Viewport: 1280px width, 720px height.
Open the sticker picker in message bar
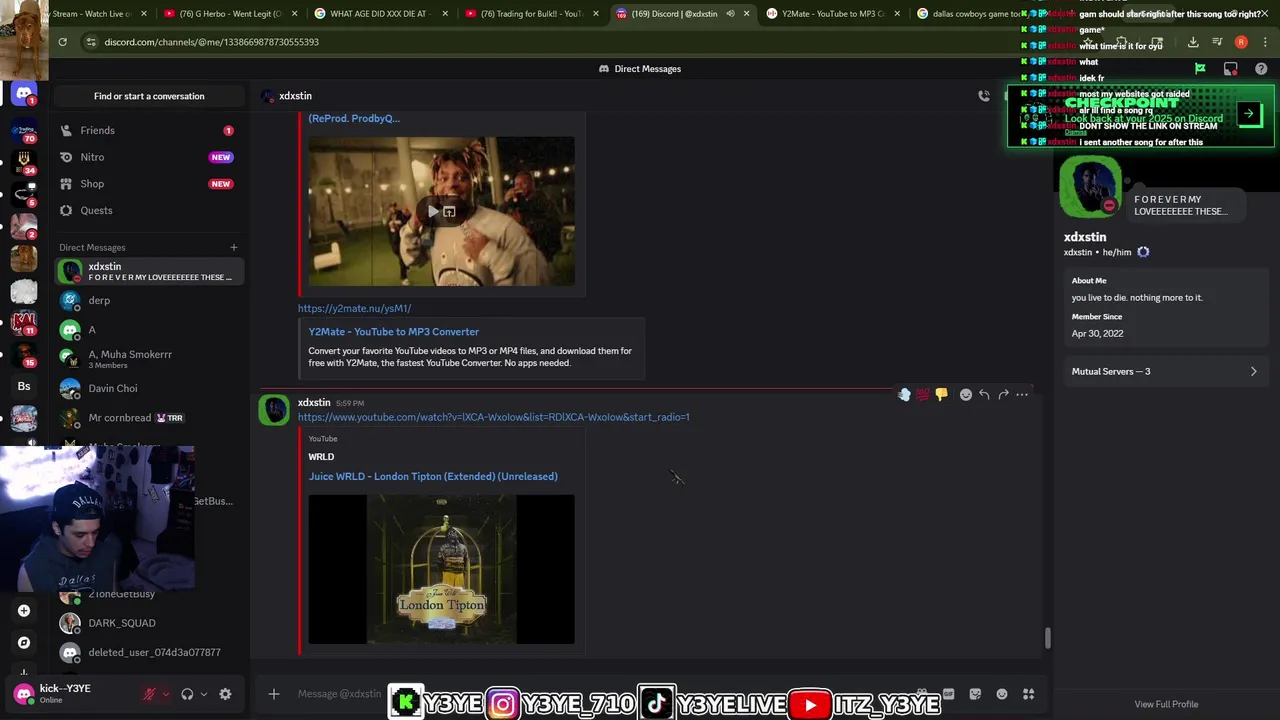click(x=975, y=694)
